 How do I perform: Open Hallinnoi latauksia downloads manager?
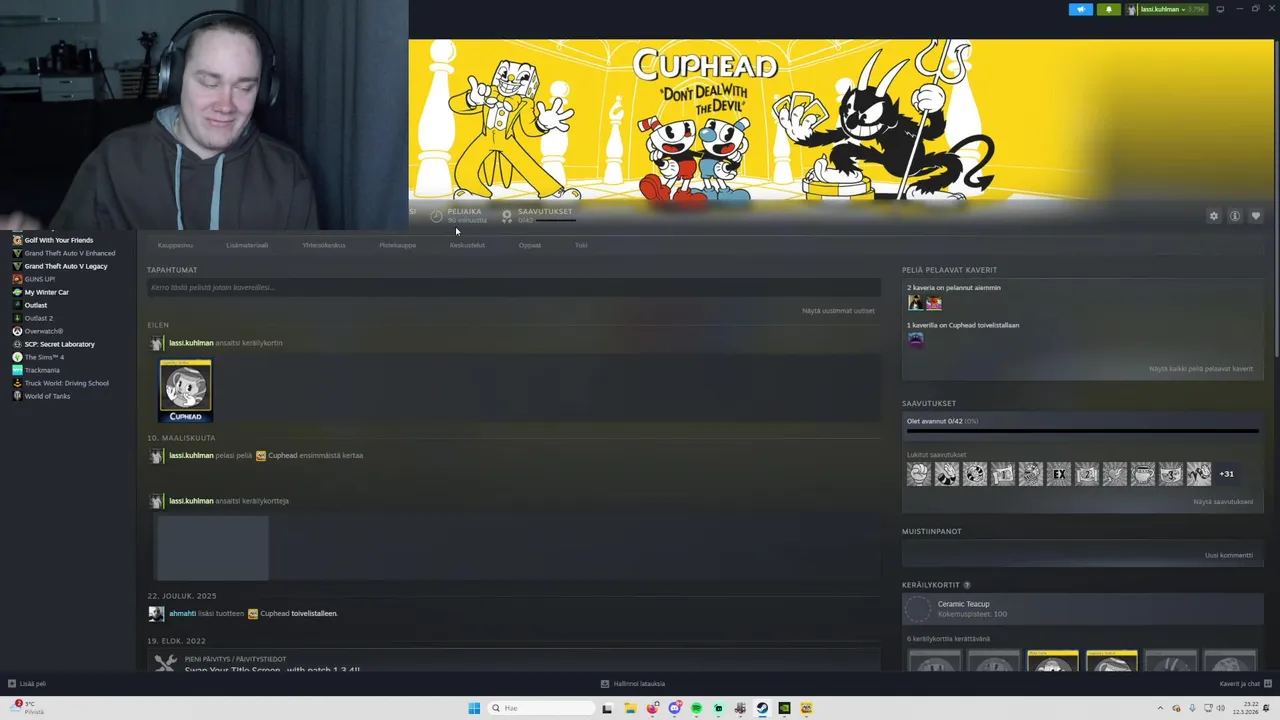[633, 684]
